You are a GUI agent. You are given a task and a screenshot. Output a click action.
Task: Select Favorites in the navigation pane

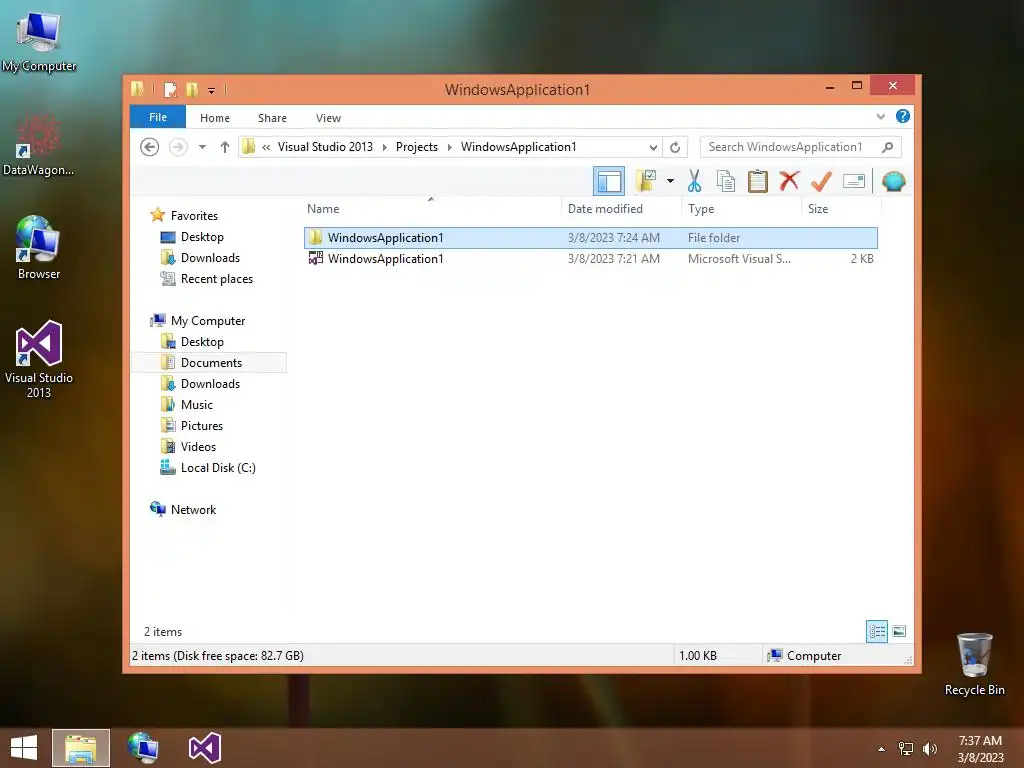[194, 216]
